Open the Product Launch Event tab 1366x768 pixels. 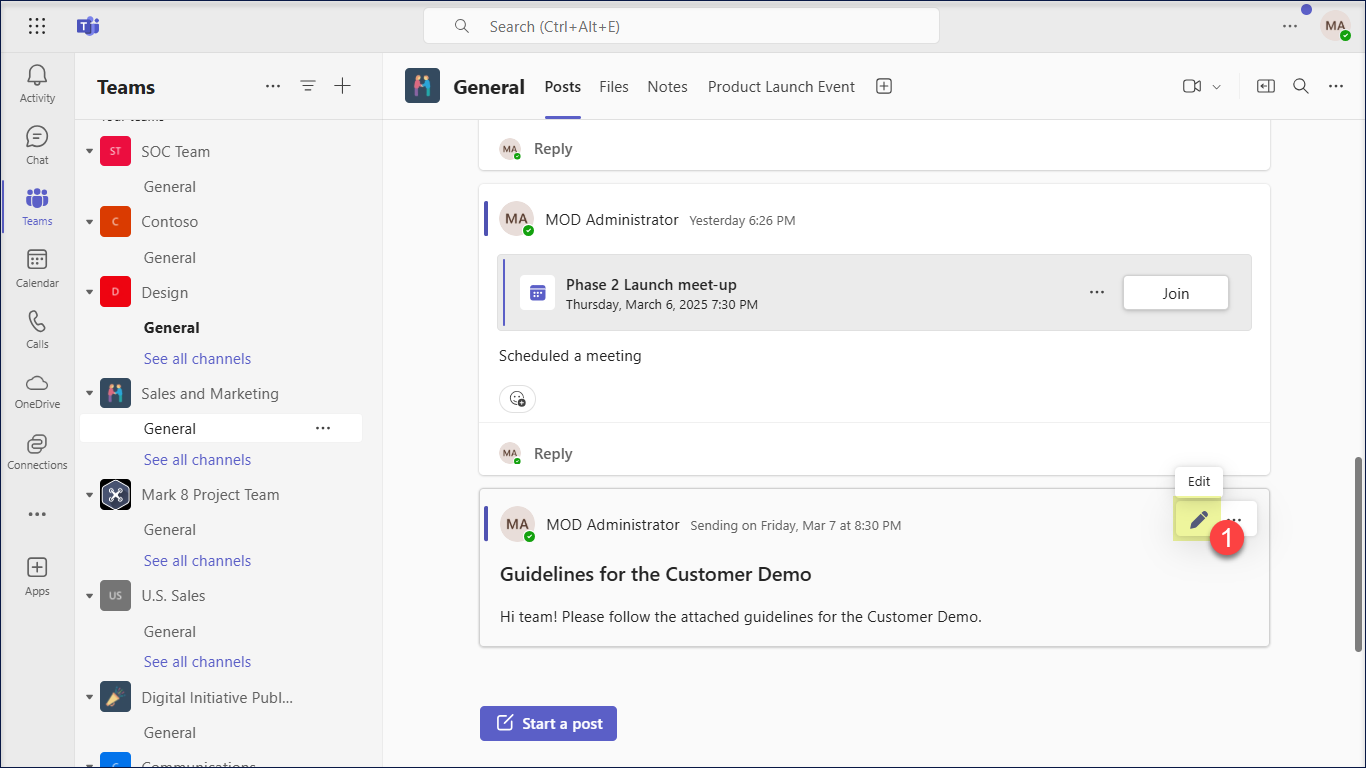(x=781, y=87)
